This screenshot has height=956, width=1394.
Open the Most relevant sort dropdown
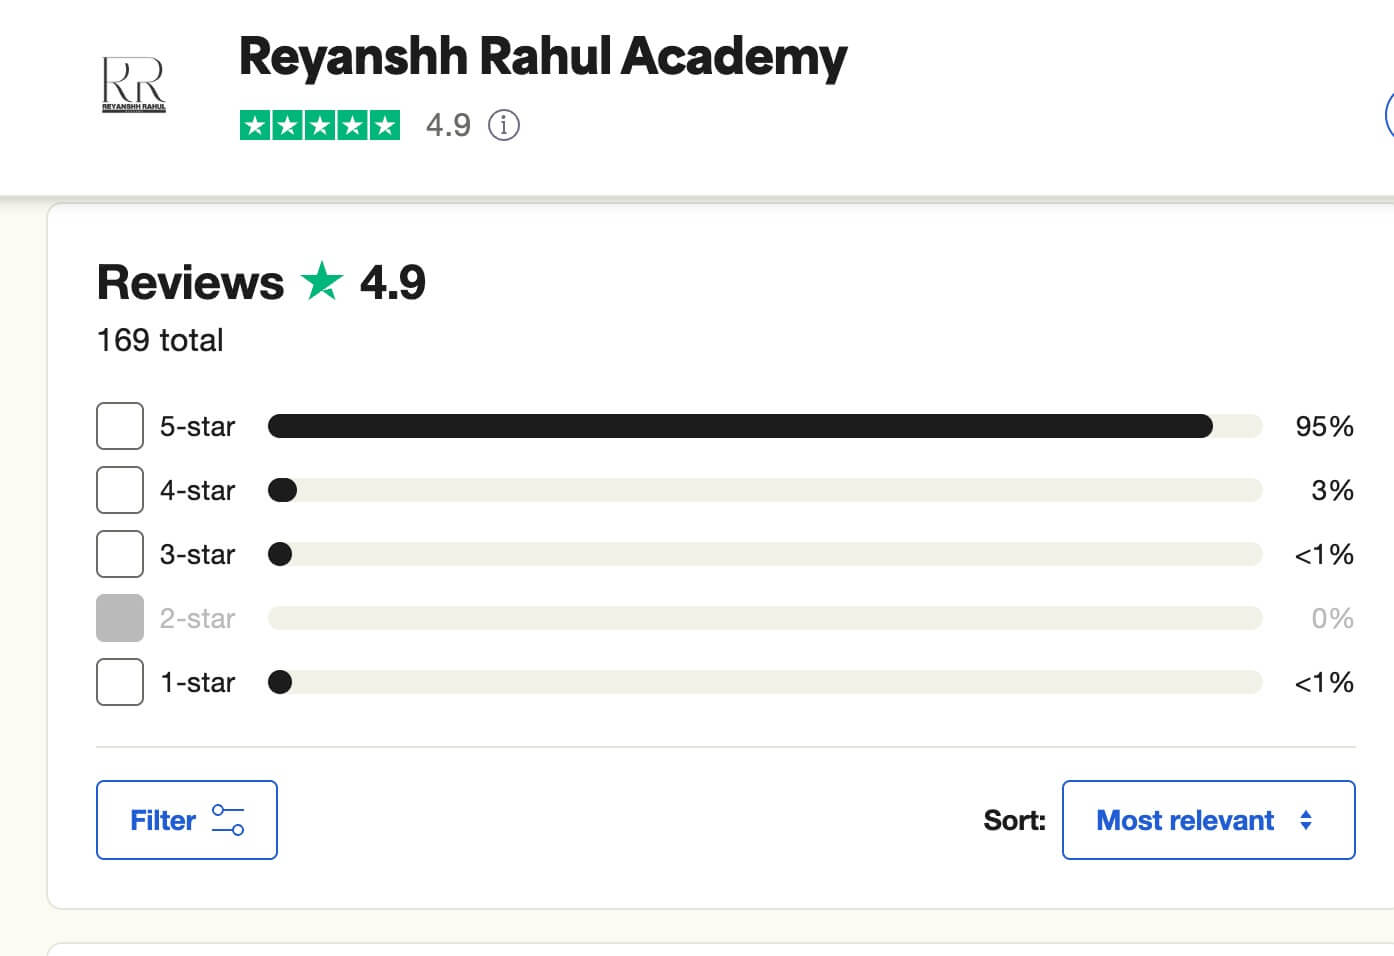(1208, 820)
